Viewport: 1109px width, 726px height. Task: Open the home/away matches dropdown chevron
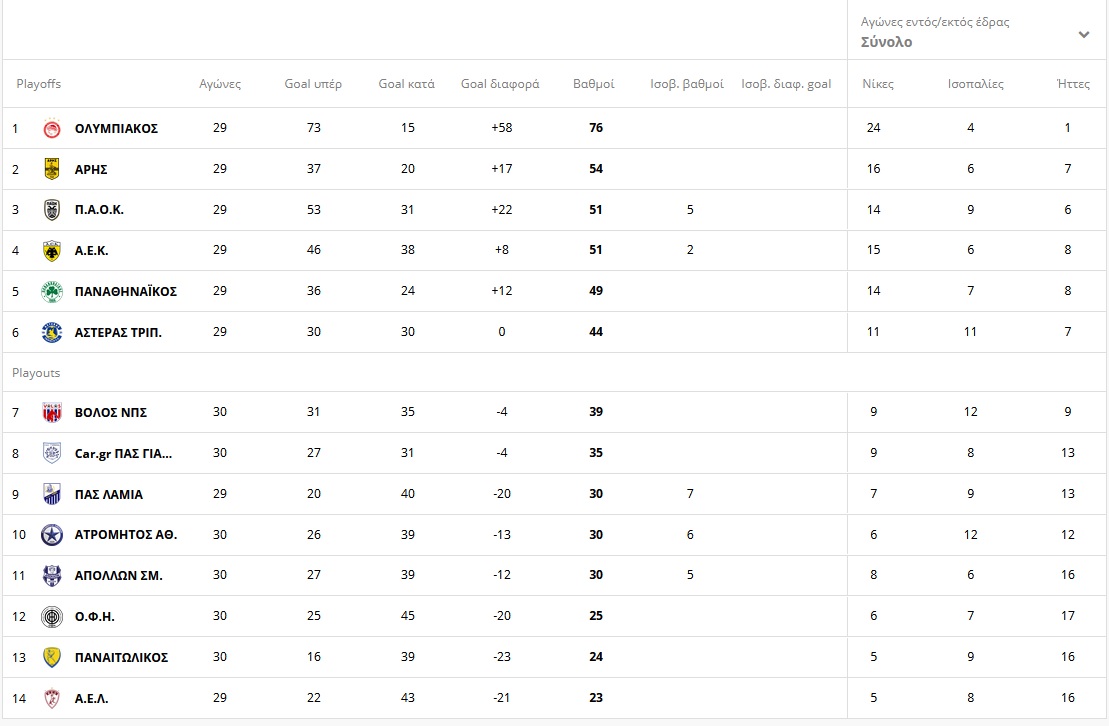(1083, 34)
